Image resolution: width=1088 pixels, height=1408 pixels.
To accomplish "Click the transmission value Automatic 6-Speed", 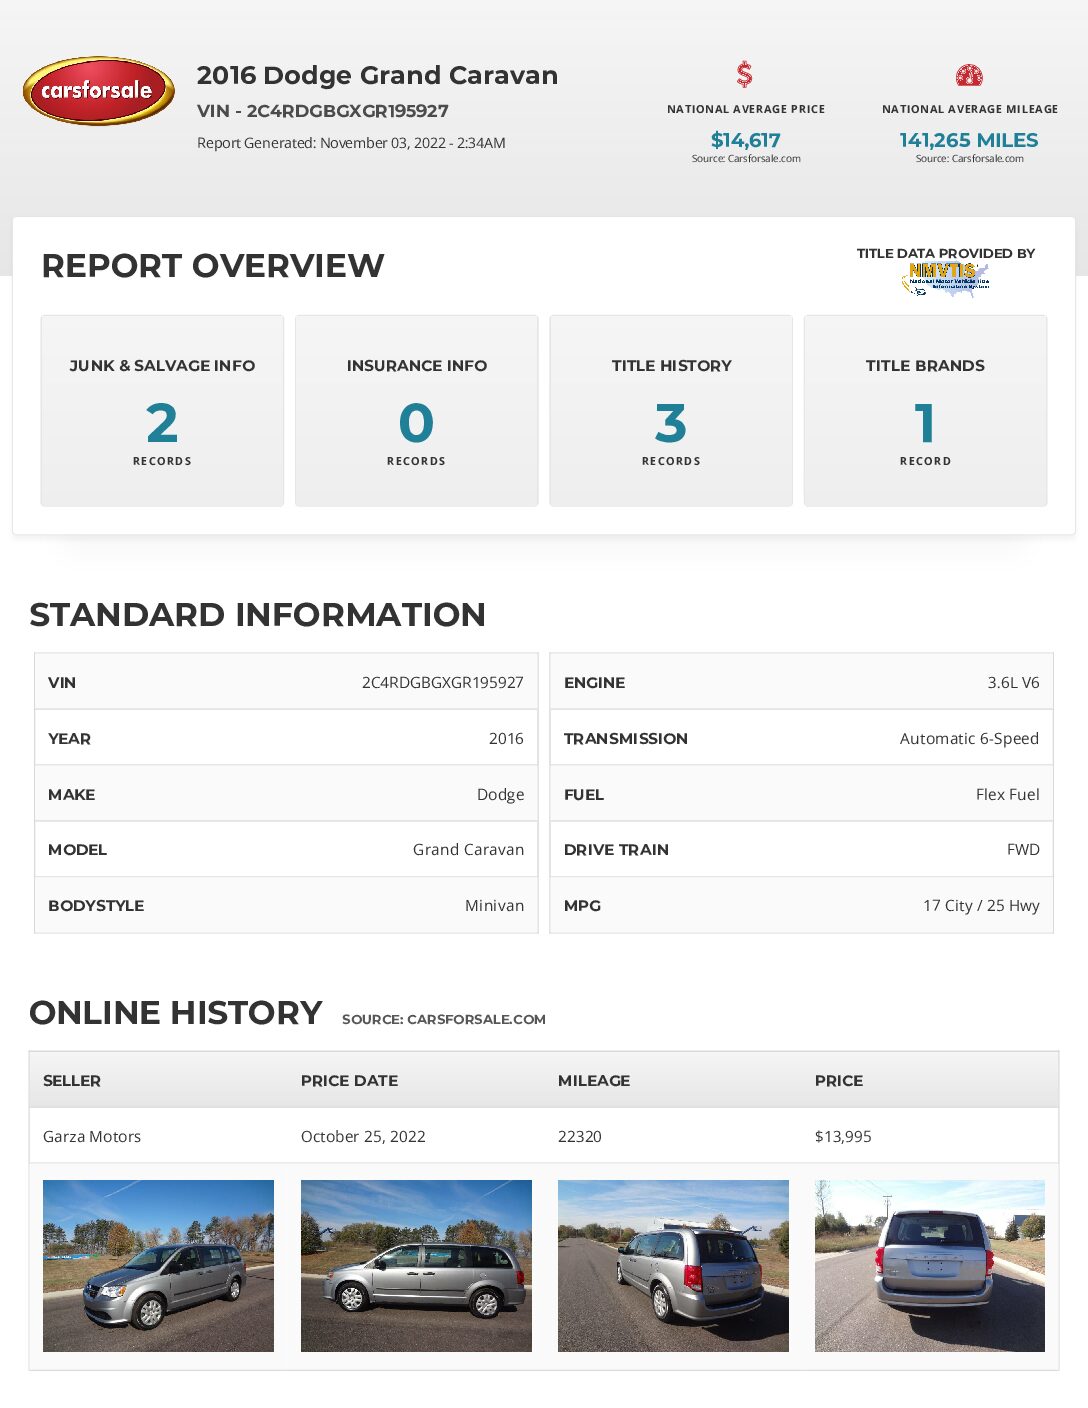I will pyautogui.click(x=969, y=738).
